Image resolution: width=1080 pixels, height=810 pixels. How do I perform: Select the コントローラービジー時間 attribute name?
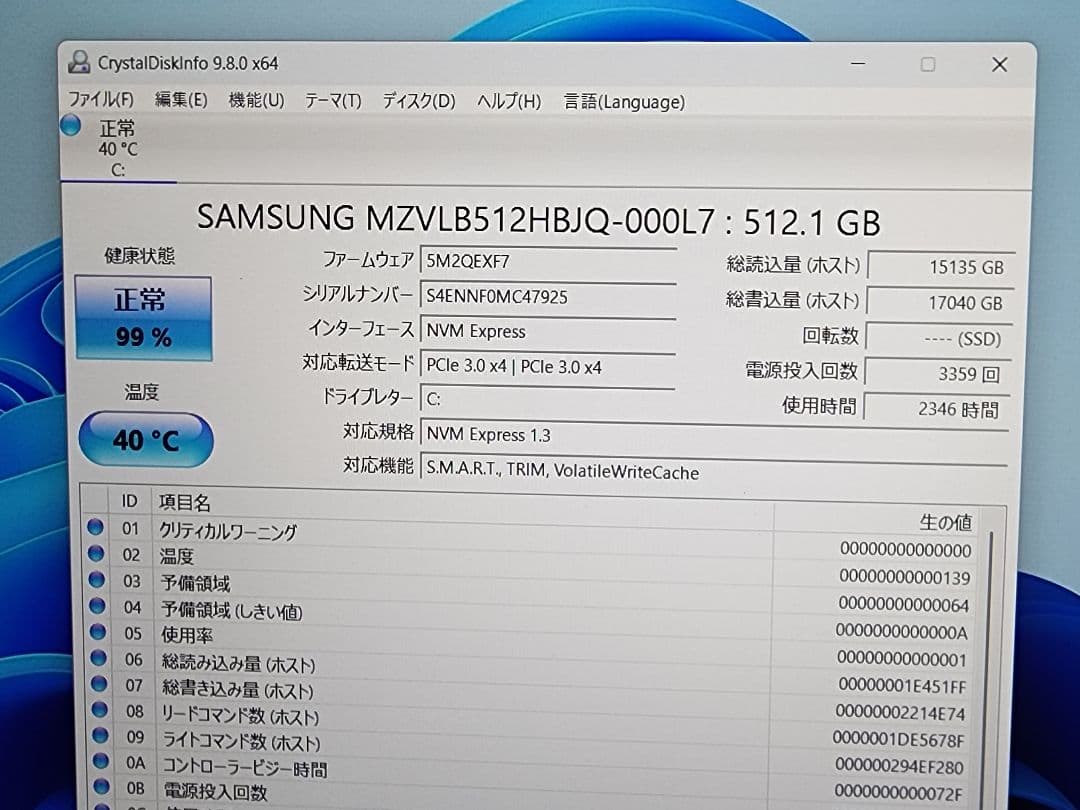(x=245, y=767)
